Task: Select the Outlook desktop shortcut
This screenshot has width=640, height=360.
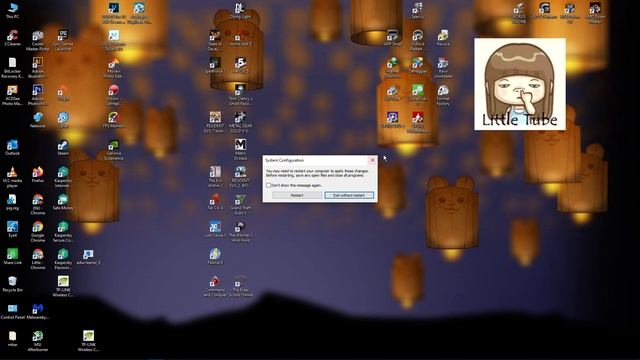Action: 12,147
